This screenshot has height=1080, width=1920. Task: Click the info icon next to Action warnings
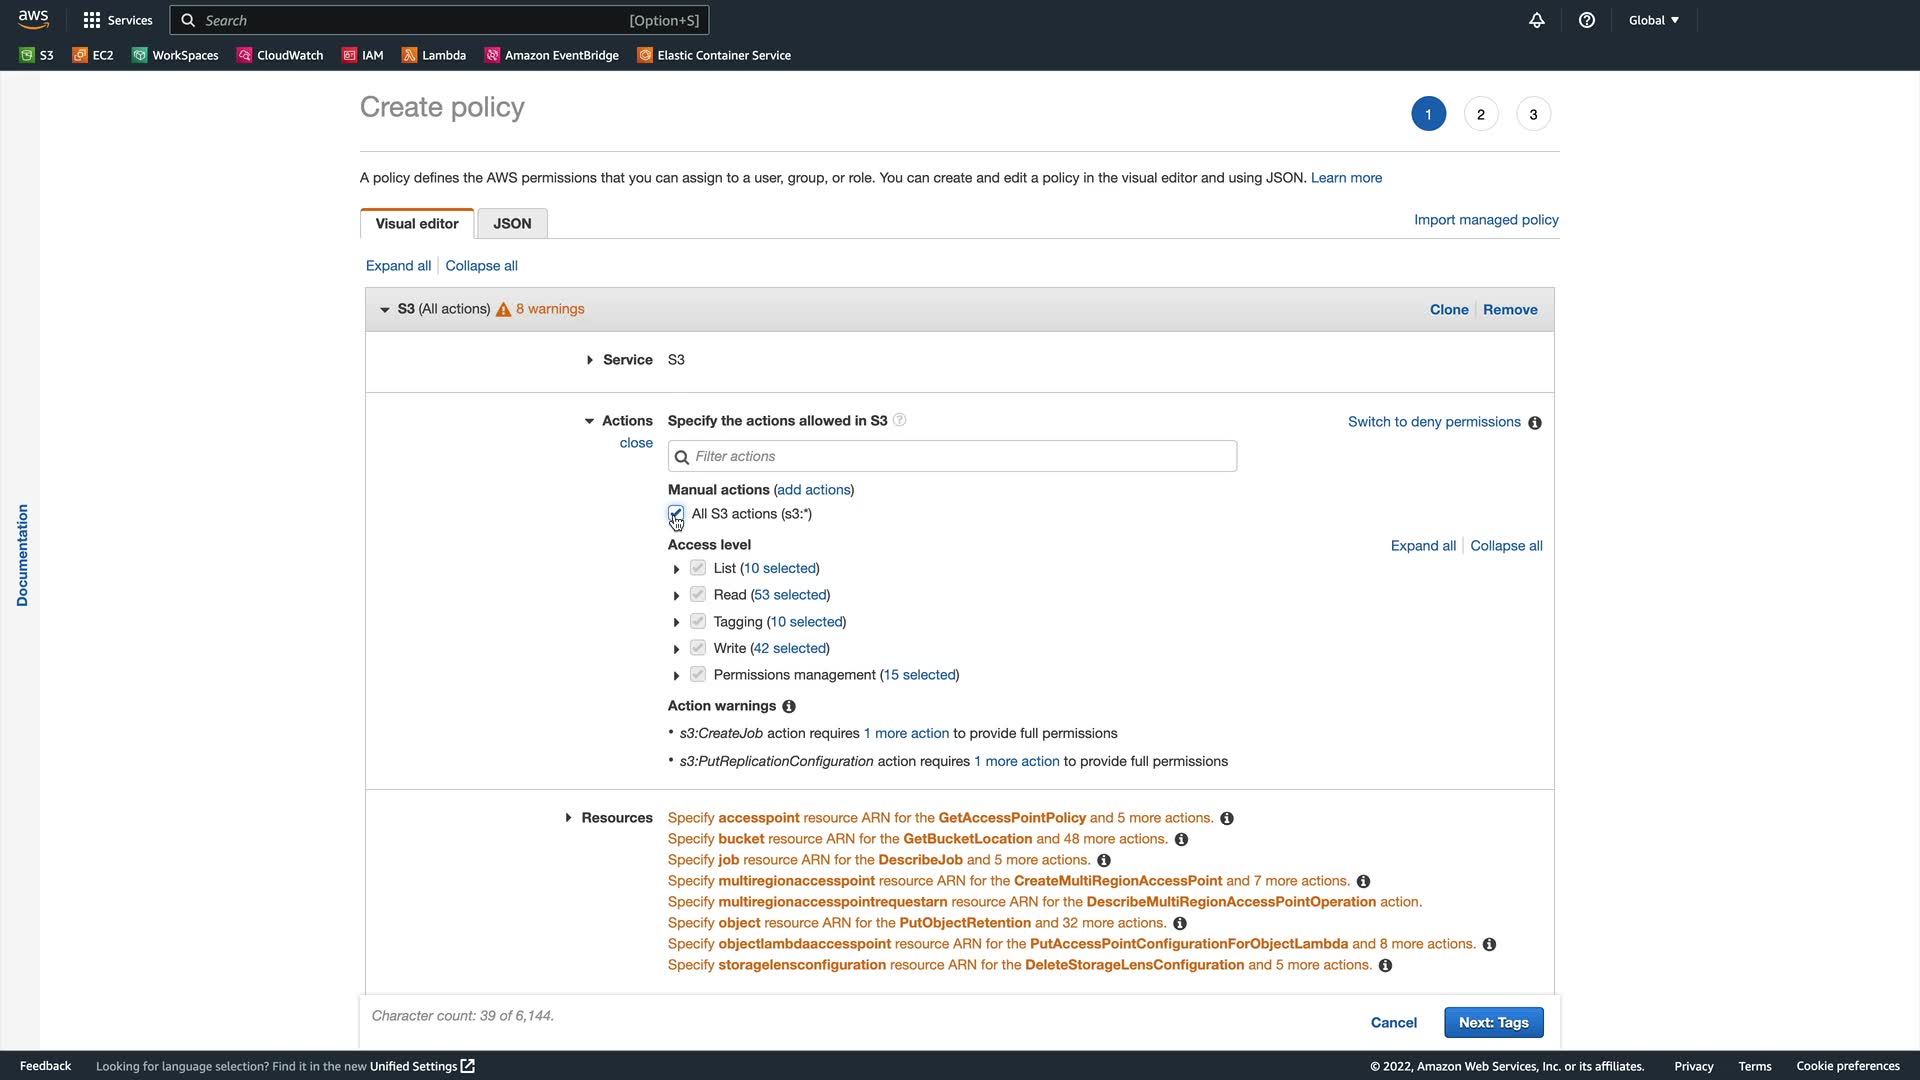point(789,707)
